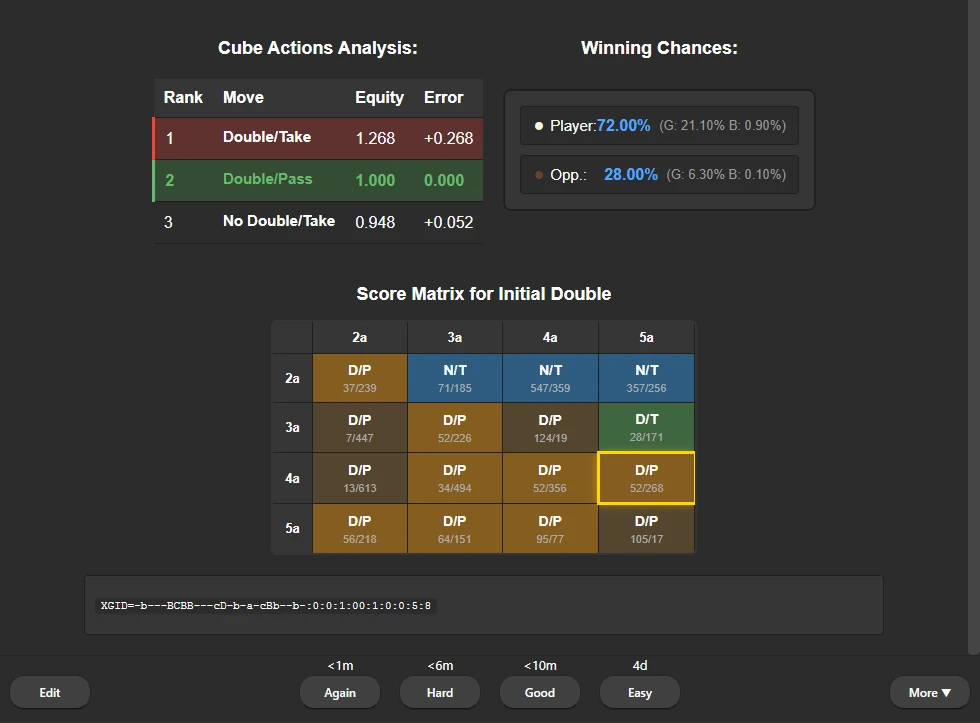Viewport: 980px width, 723px height.
Task: Open the More dropdown menu
Action: click(x=928, y=692)
